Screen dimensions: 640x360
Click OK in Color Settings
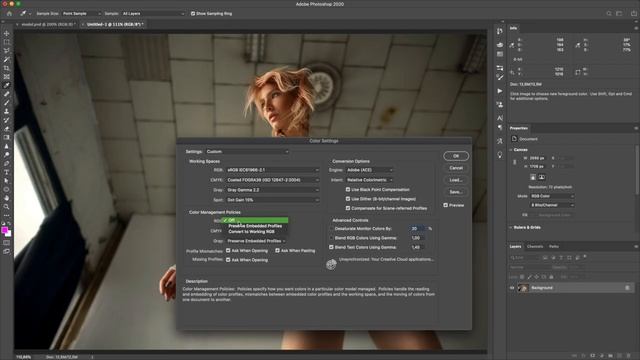click(x=456, y=156)
